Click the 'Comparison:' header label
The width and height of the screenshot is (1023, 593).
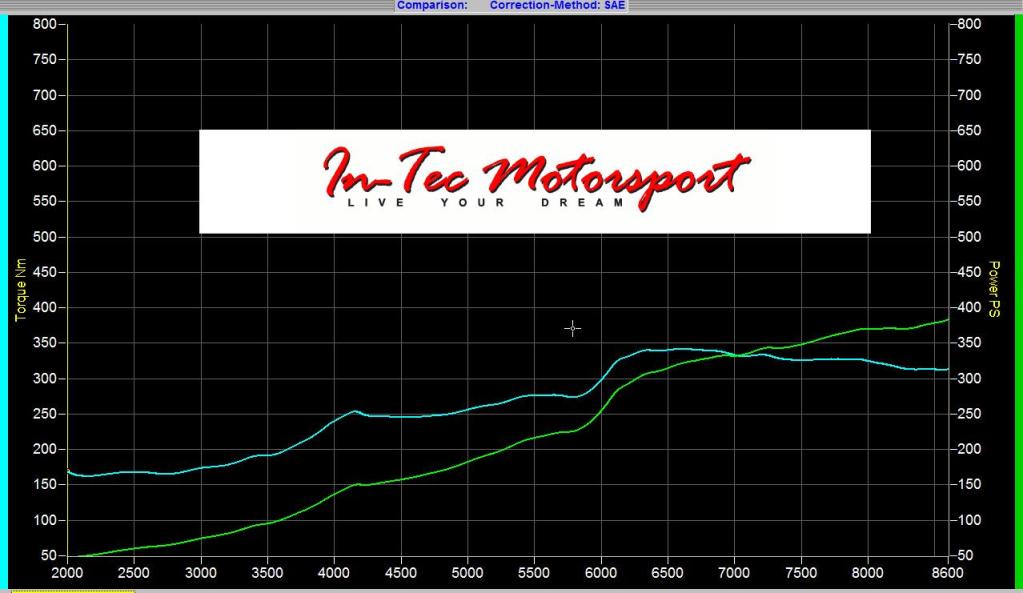click(x=432, y=5)
